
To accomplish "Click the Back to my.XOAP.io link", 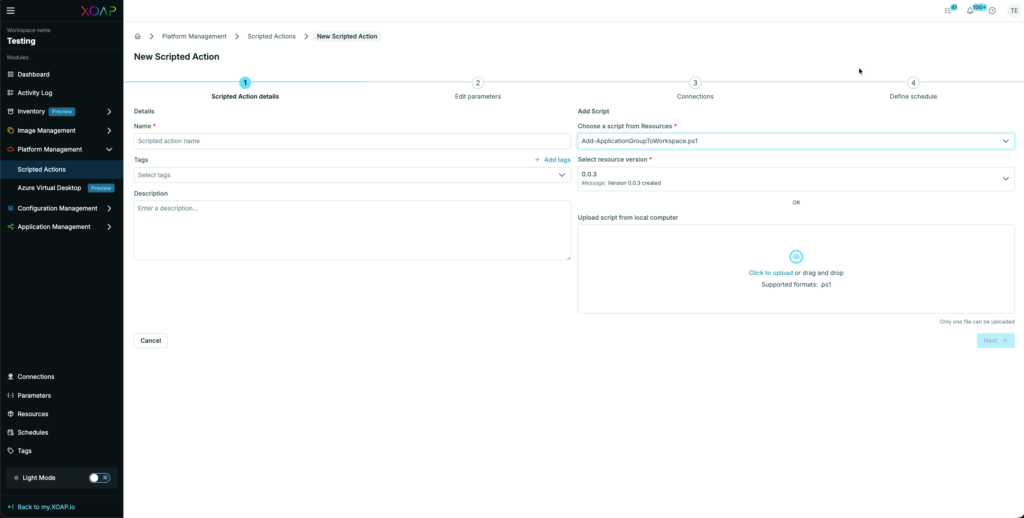I will click(x=45, y=507).
